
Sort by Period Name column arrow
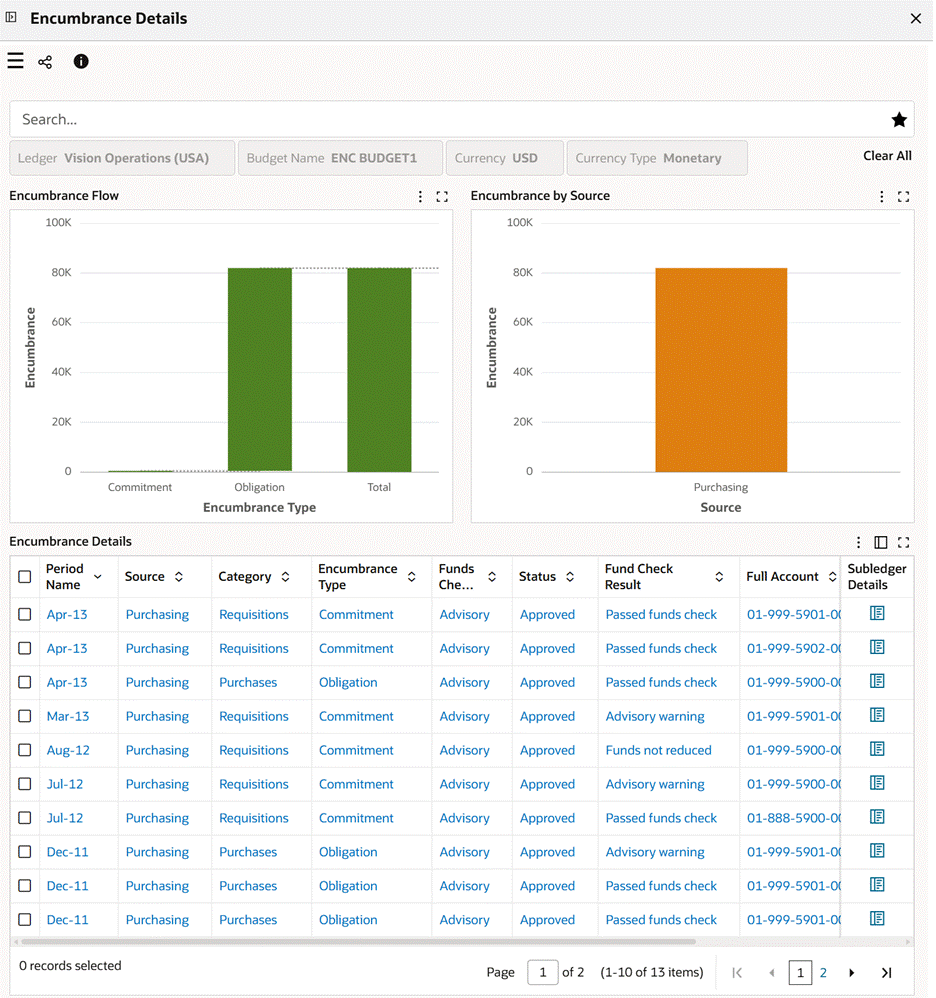[x=97, y=577]
